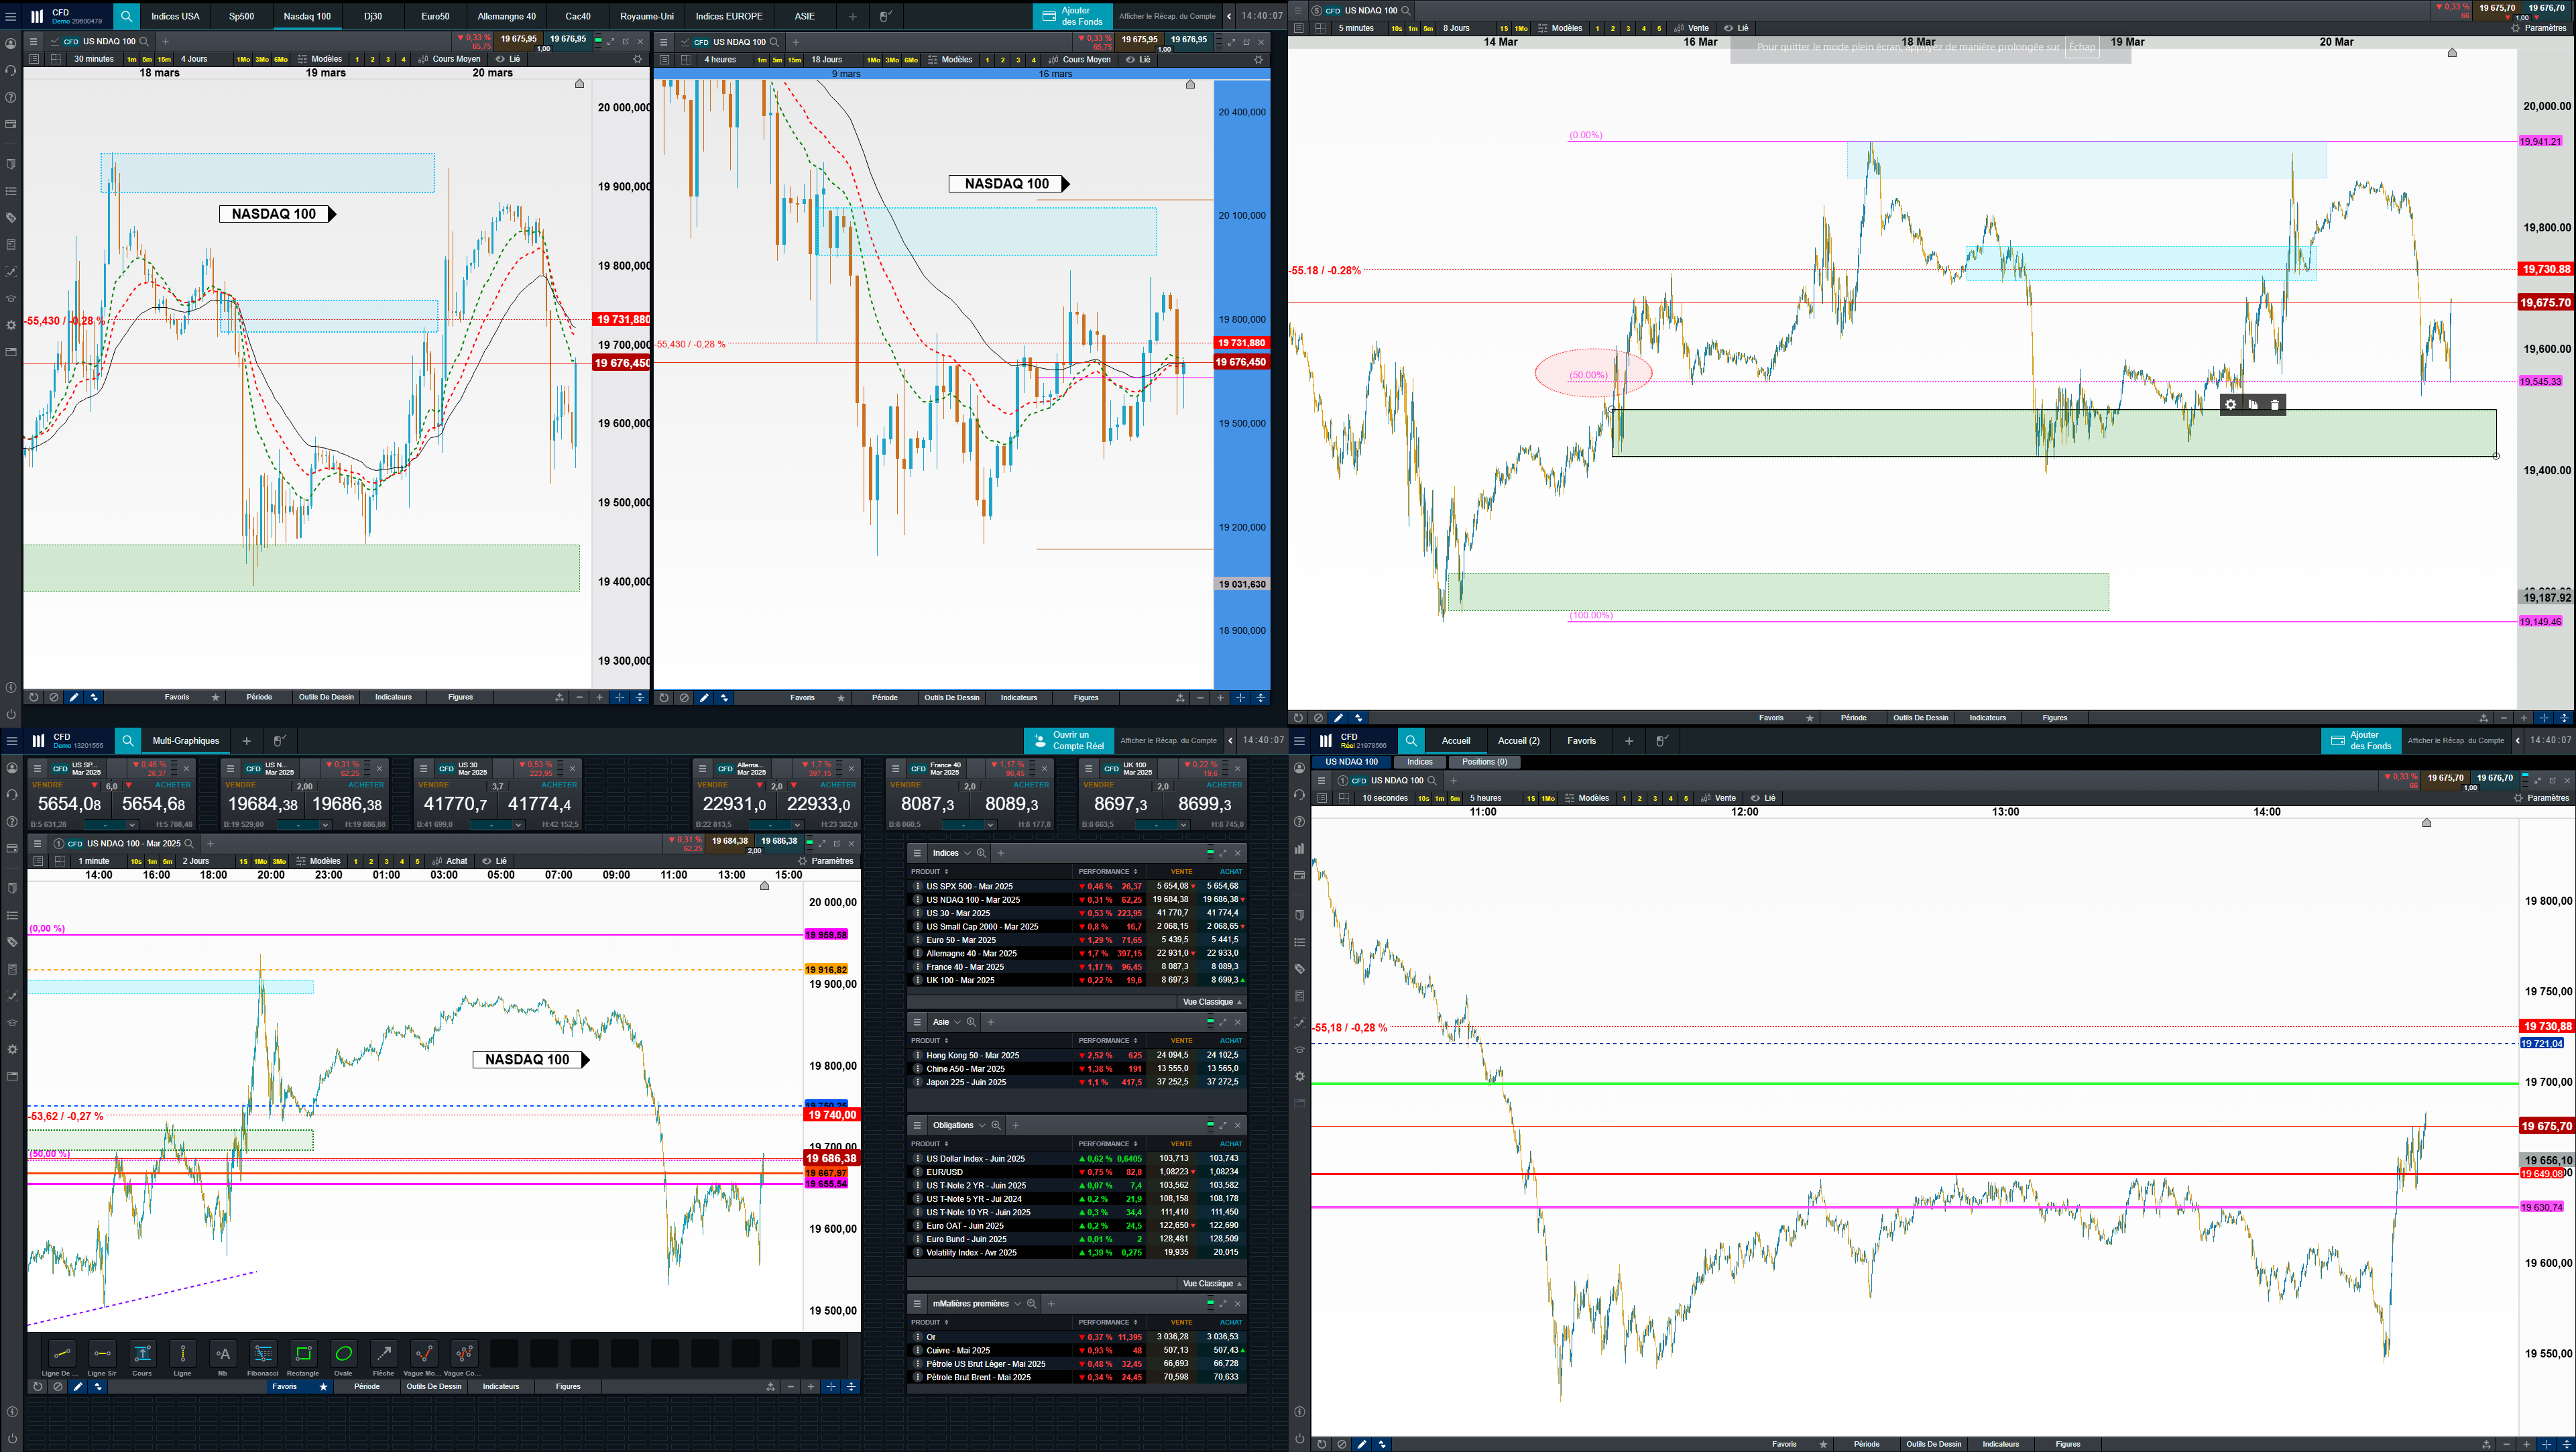This screenshot has height=1452, width=2576.
Task: Click Ouvrir un Compte Réel button
Action: (1069, 741)
